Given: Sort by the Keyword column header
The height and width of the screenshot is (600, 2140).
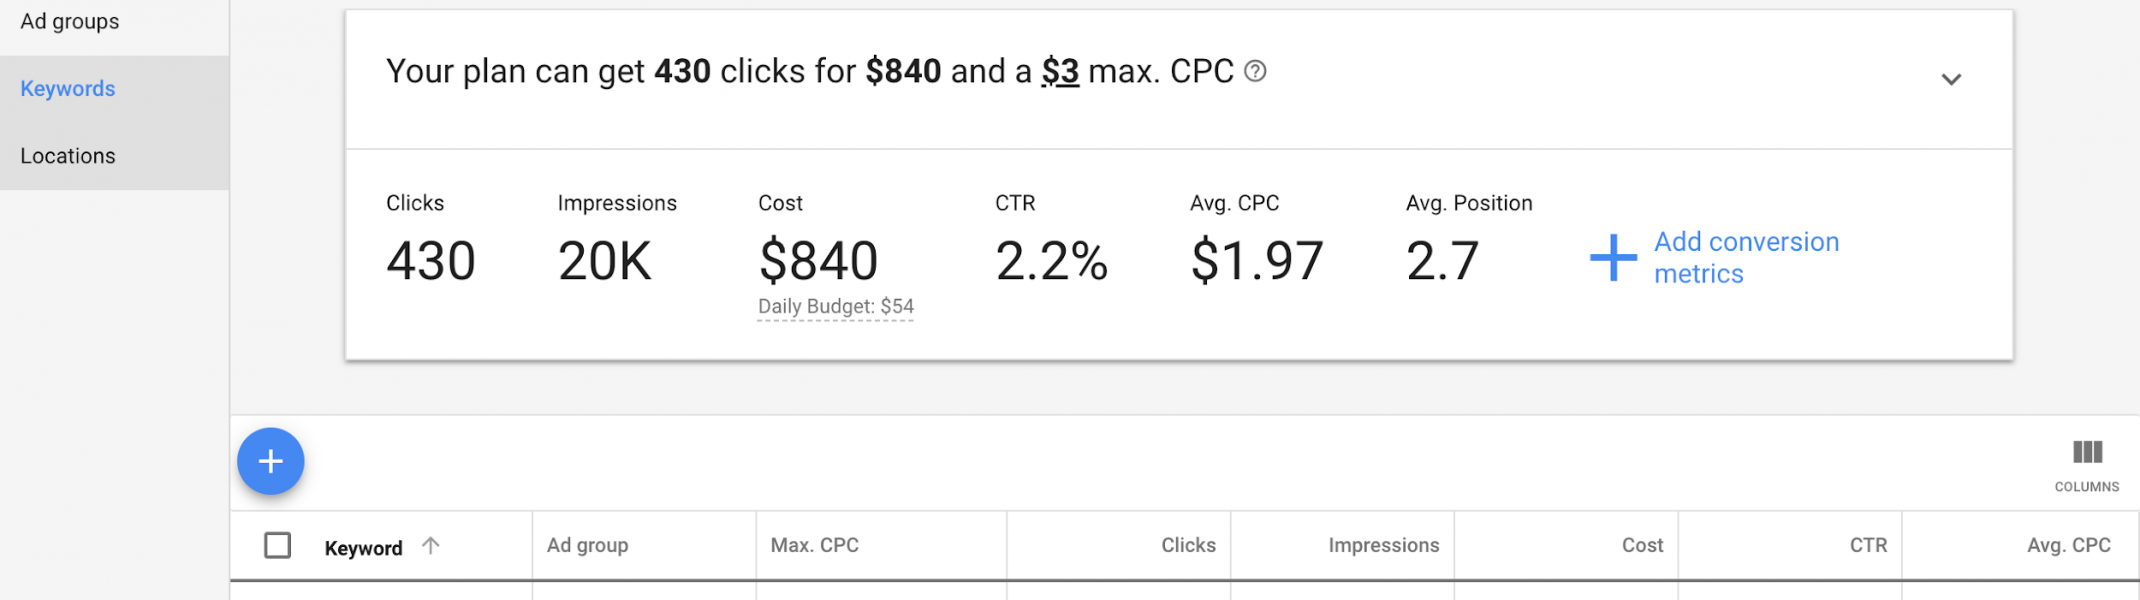Looking at the screenshot, I should pos(363,548).
